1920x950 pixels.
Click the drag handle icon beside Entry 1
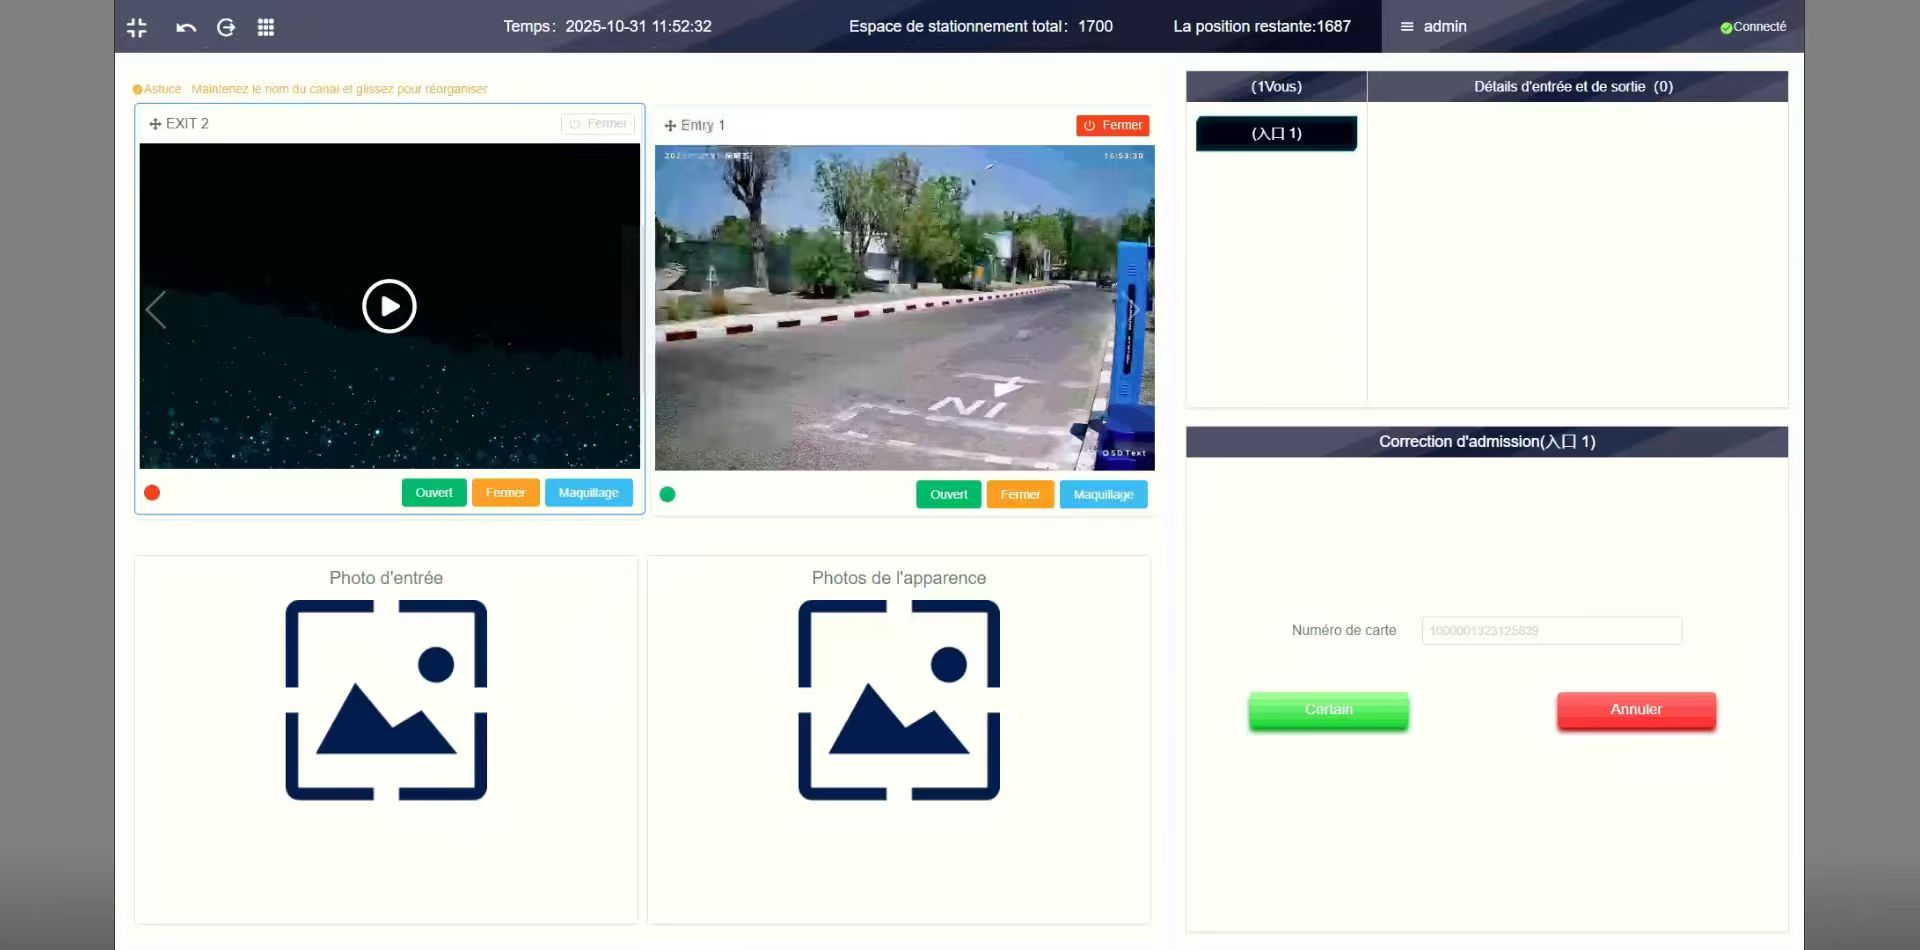[x=670, y=126]
